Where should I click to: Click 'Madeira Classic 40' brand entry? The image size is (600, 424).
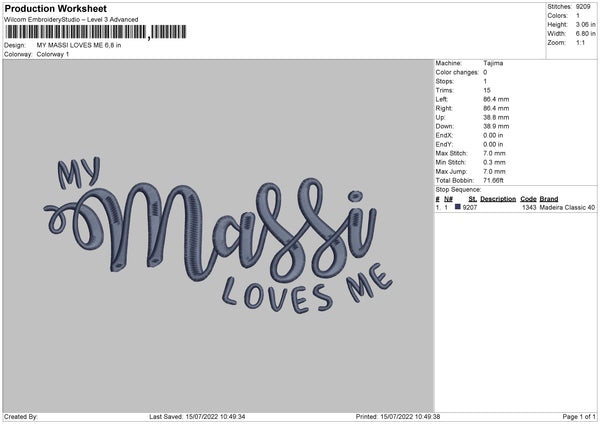coord(567,207)
